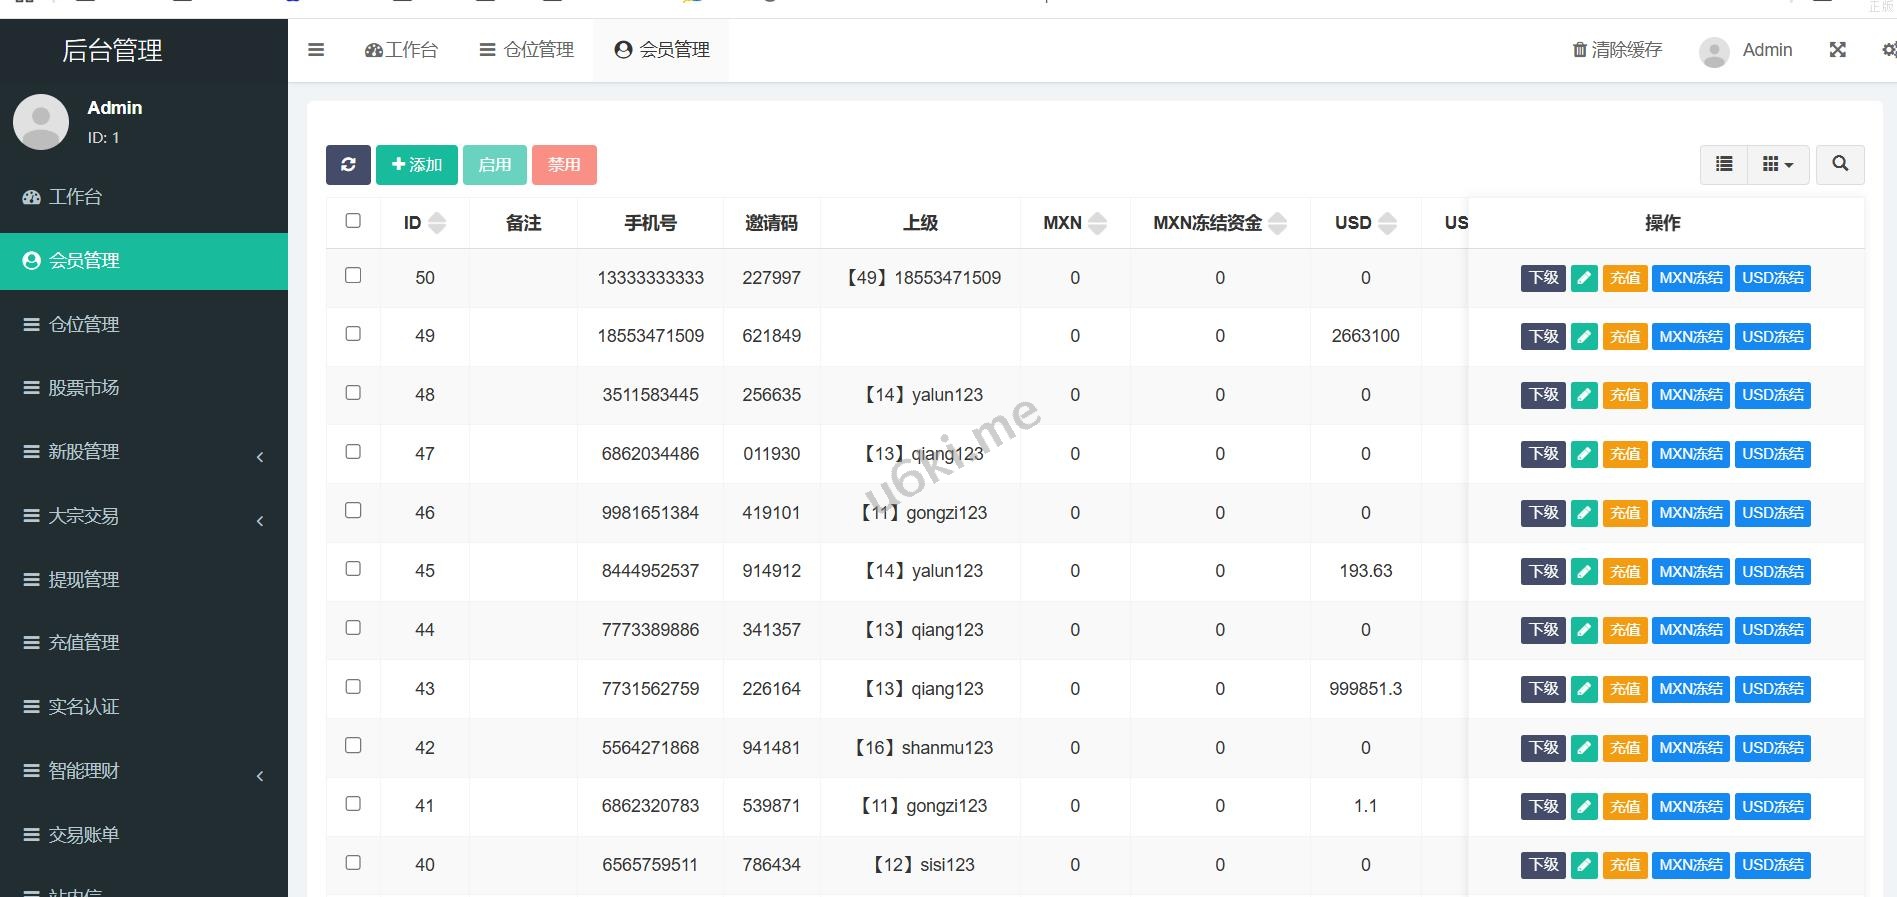This screenshot has width=1897, height=897.
Task: Switch to the 仓位管理 tab
Action: click(527, 50)
